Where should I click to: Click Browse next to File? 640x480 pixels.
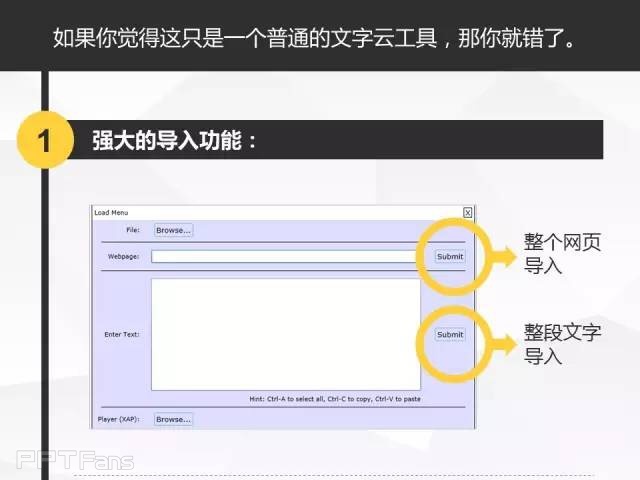(x=173, y=230)
